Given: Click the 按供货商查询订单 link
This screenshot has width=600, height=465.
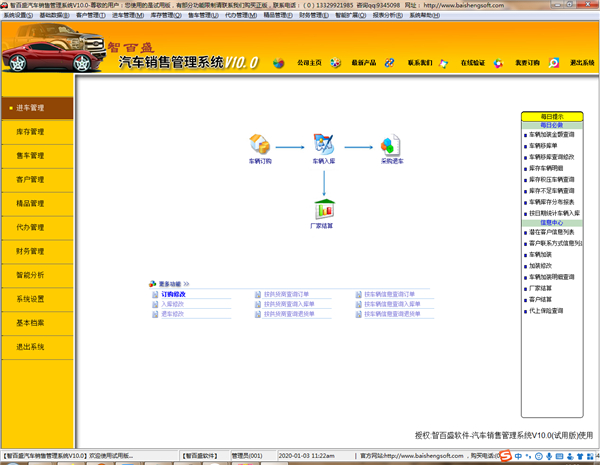Looking at the screenshot, I should tap(286, 294).
